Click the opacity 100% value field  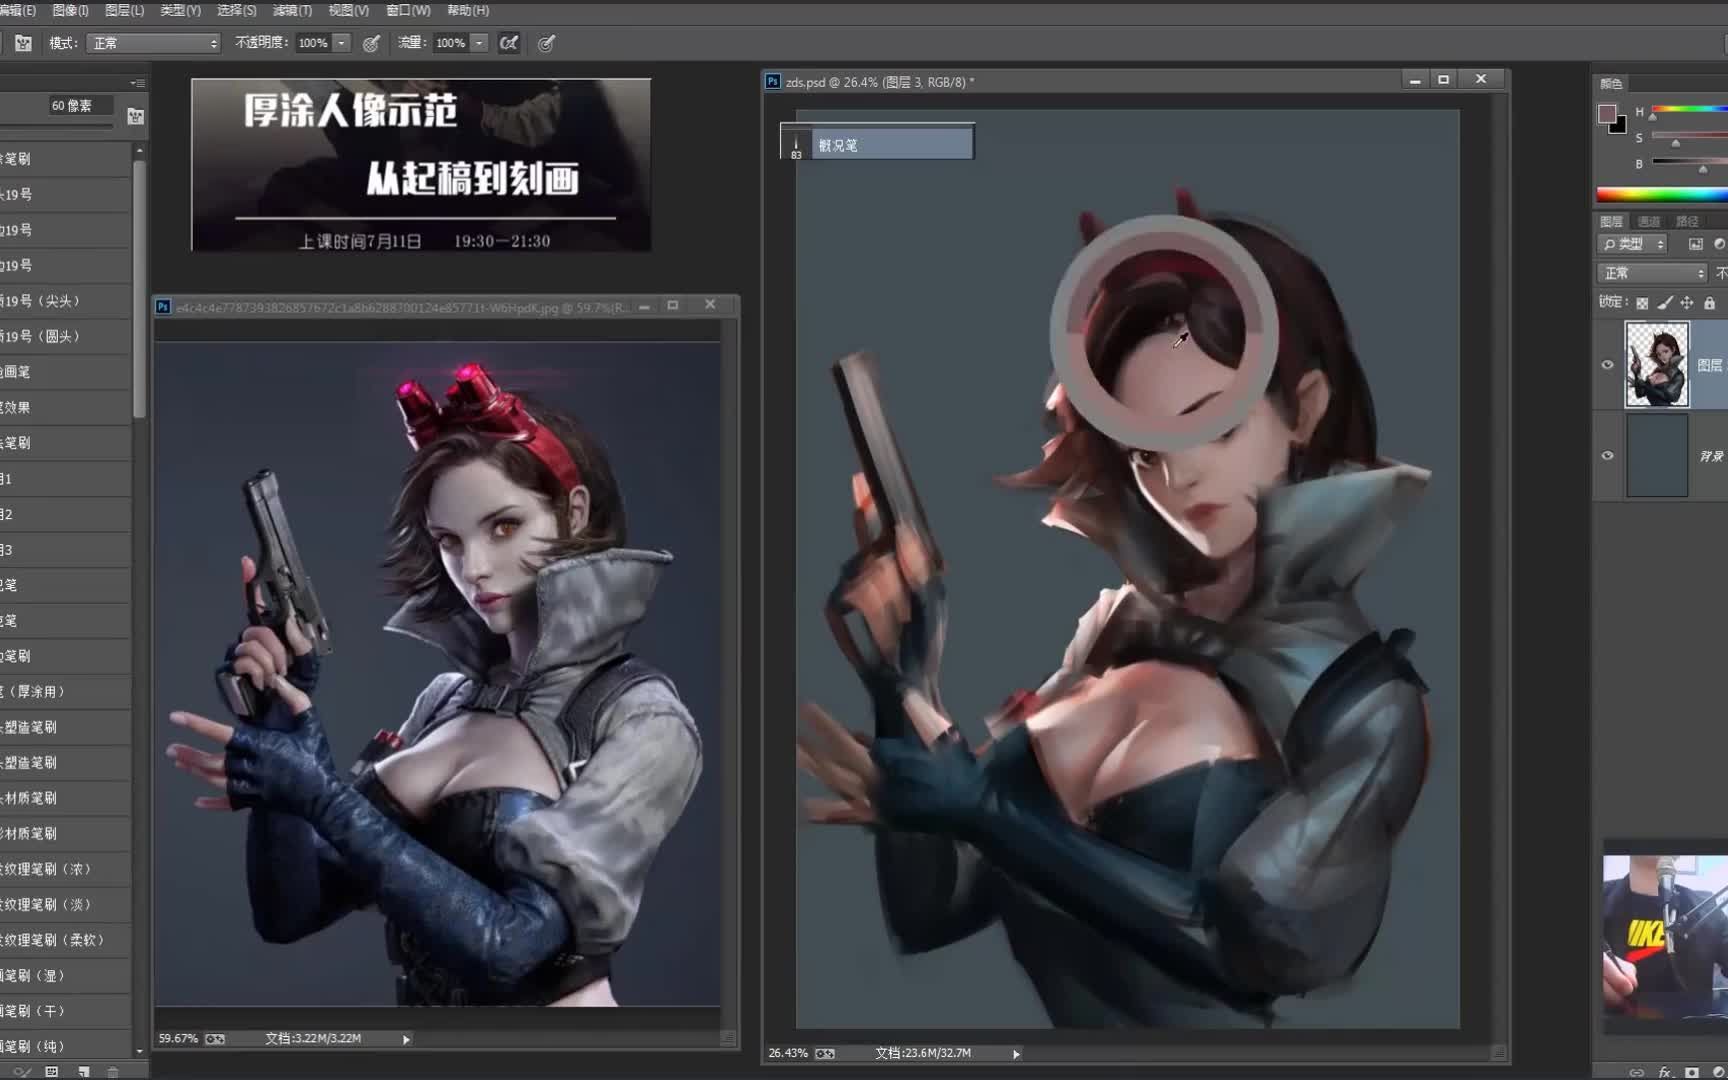pos(313,43)
